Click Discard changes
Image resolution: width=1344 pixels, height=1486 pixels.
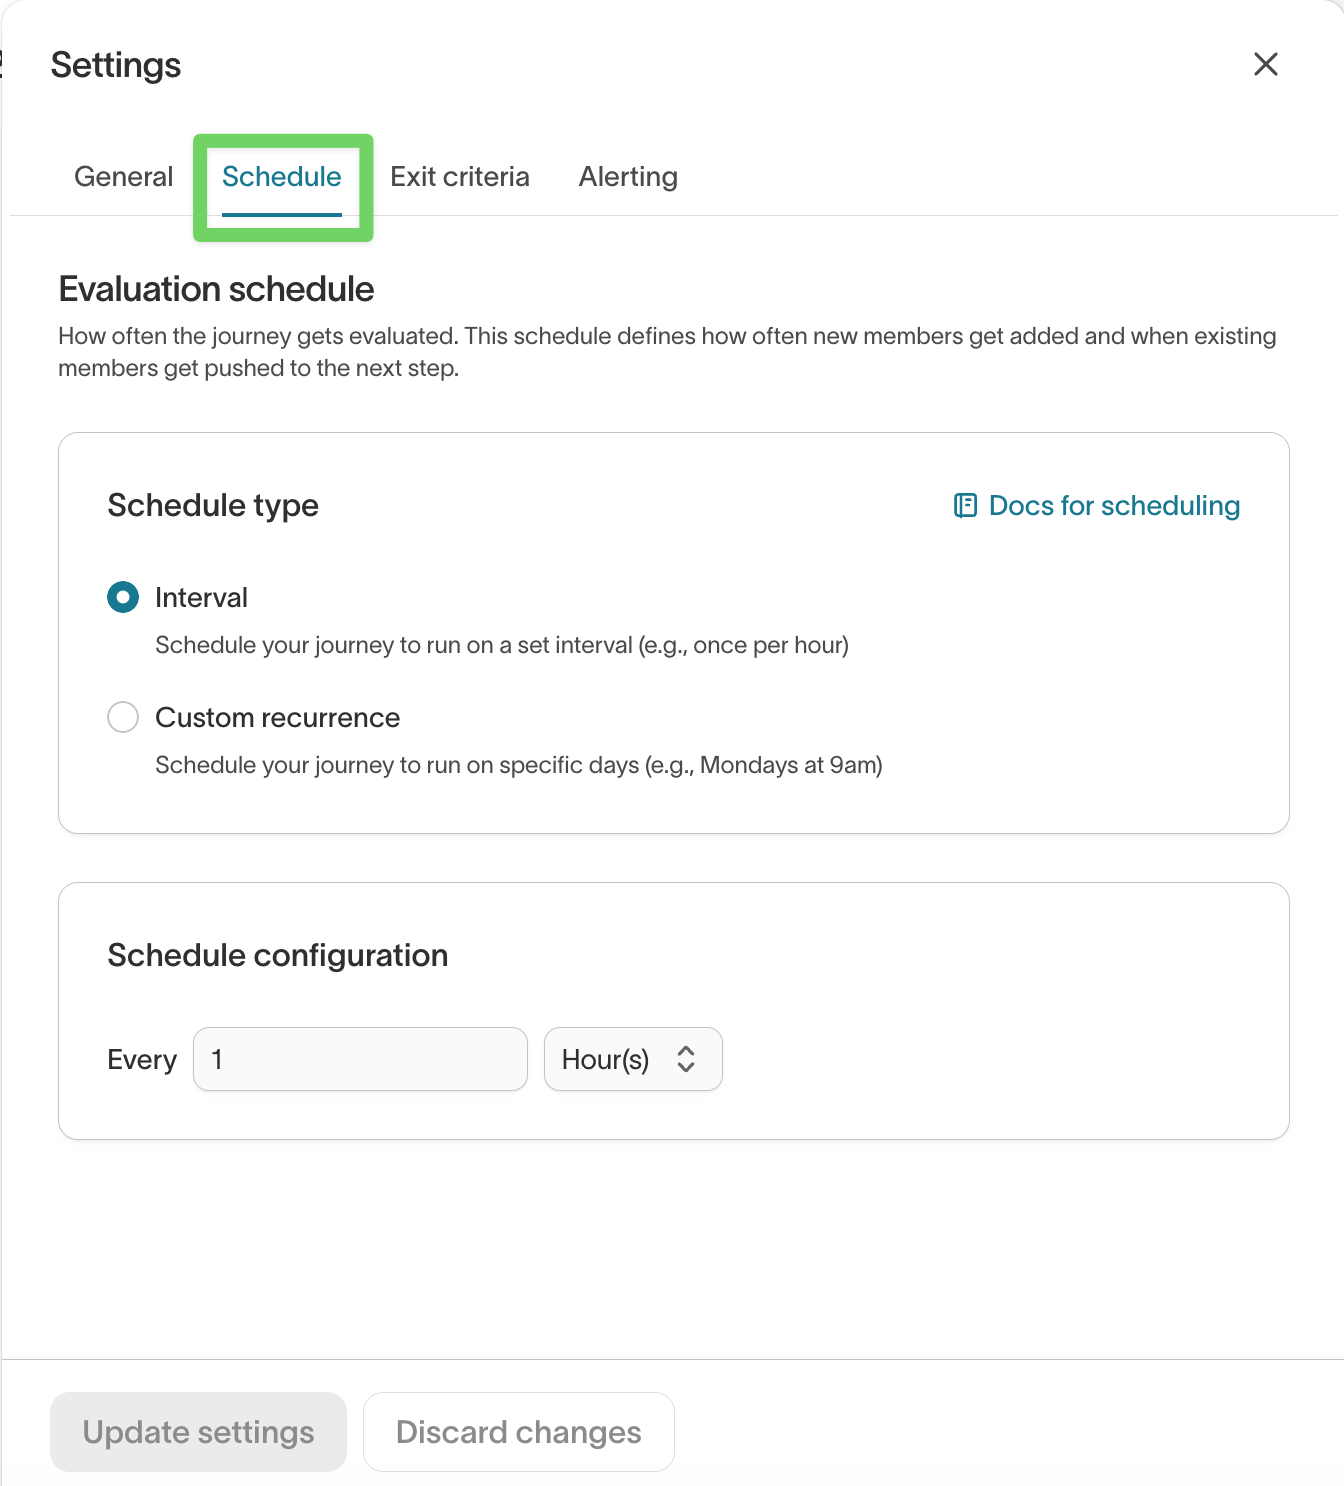(x=518, y=1431)
